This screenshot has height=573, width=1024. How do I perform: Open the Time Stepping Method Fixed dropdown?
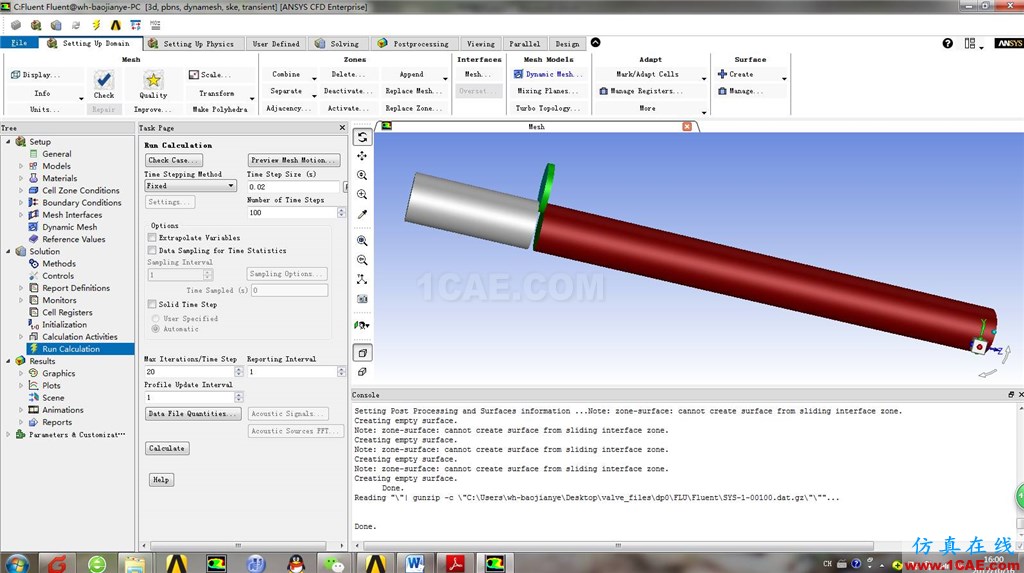click(189, 186)
